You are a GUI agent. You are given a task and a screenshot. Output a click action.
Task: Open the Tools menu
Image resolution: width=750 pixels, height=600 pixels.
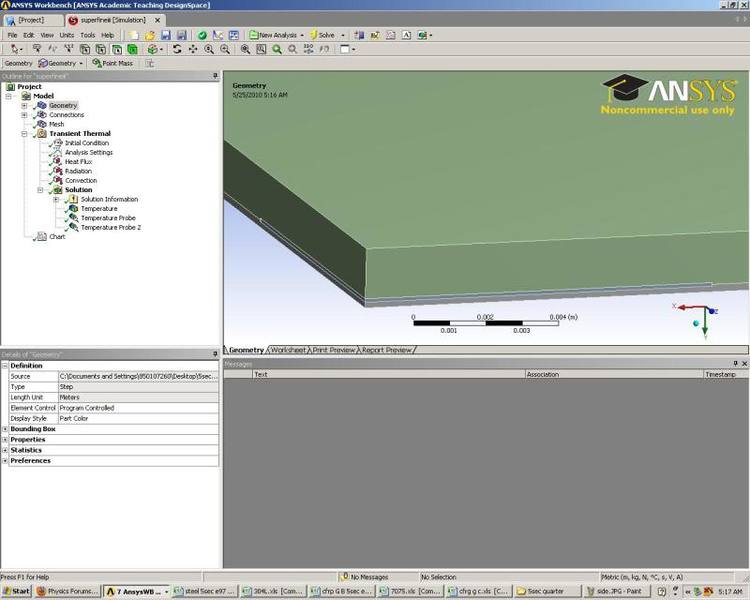(88, 35)
